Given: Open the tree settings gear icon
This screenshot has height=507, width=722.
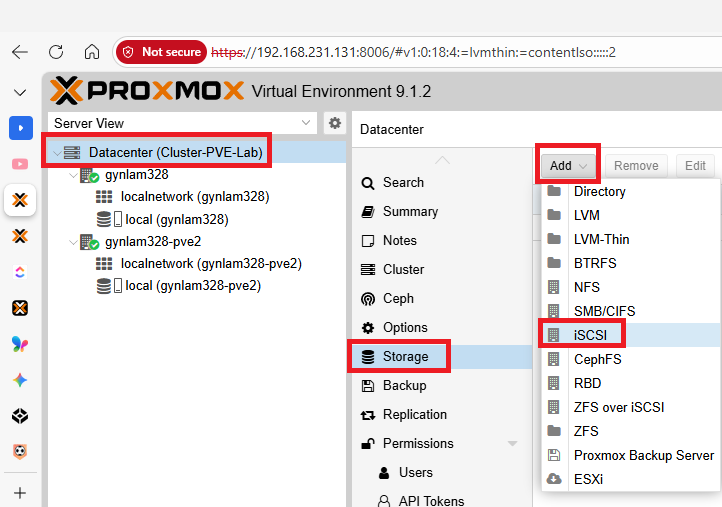Looking at the screenshot, I should click(335, 123).
